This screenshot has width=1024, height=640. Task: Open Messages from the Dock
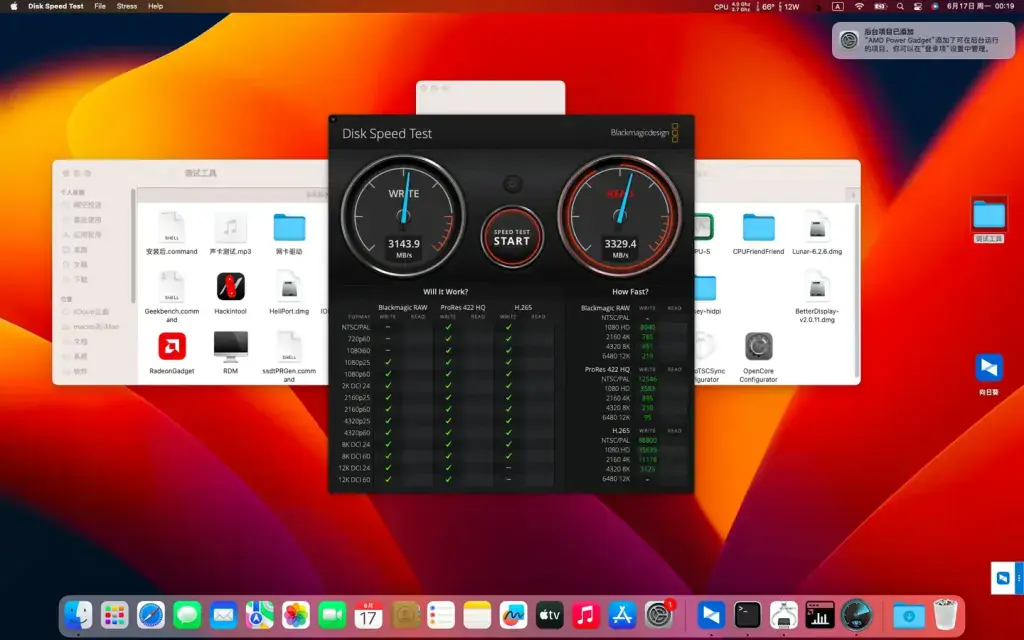[187, 615]
